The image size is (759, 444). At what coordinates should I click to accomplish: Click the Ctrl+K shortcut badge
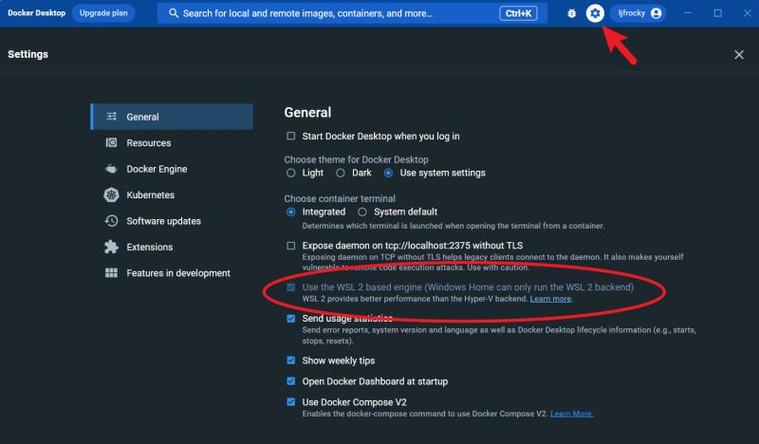tap(518, 14)
